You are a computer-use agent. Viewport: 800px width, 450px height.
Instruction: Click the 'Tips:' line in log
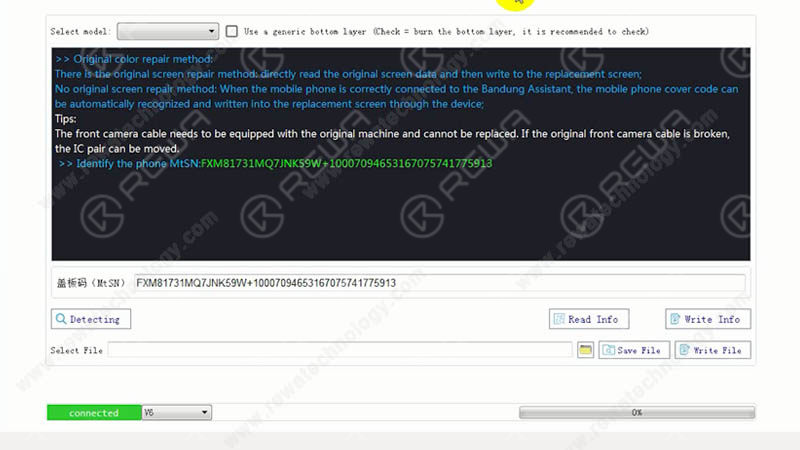coord(66,119)
